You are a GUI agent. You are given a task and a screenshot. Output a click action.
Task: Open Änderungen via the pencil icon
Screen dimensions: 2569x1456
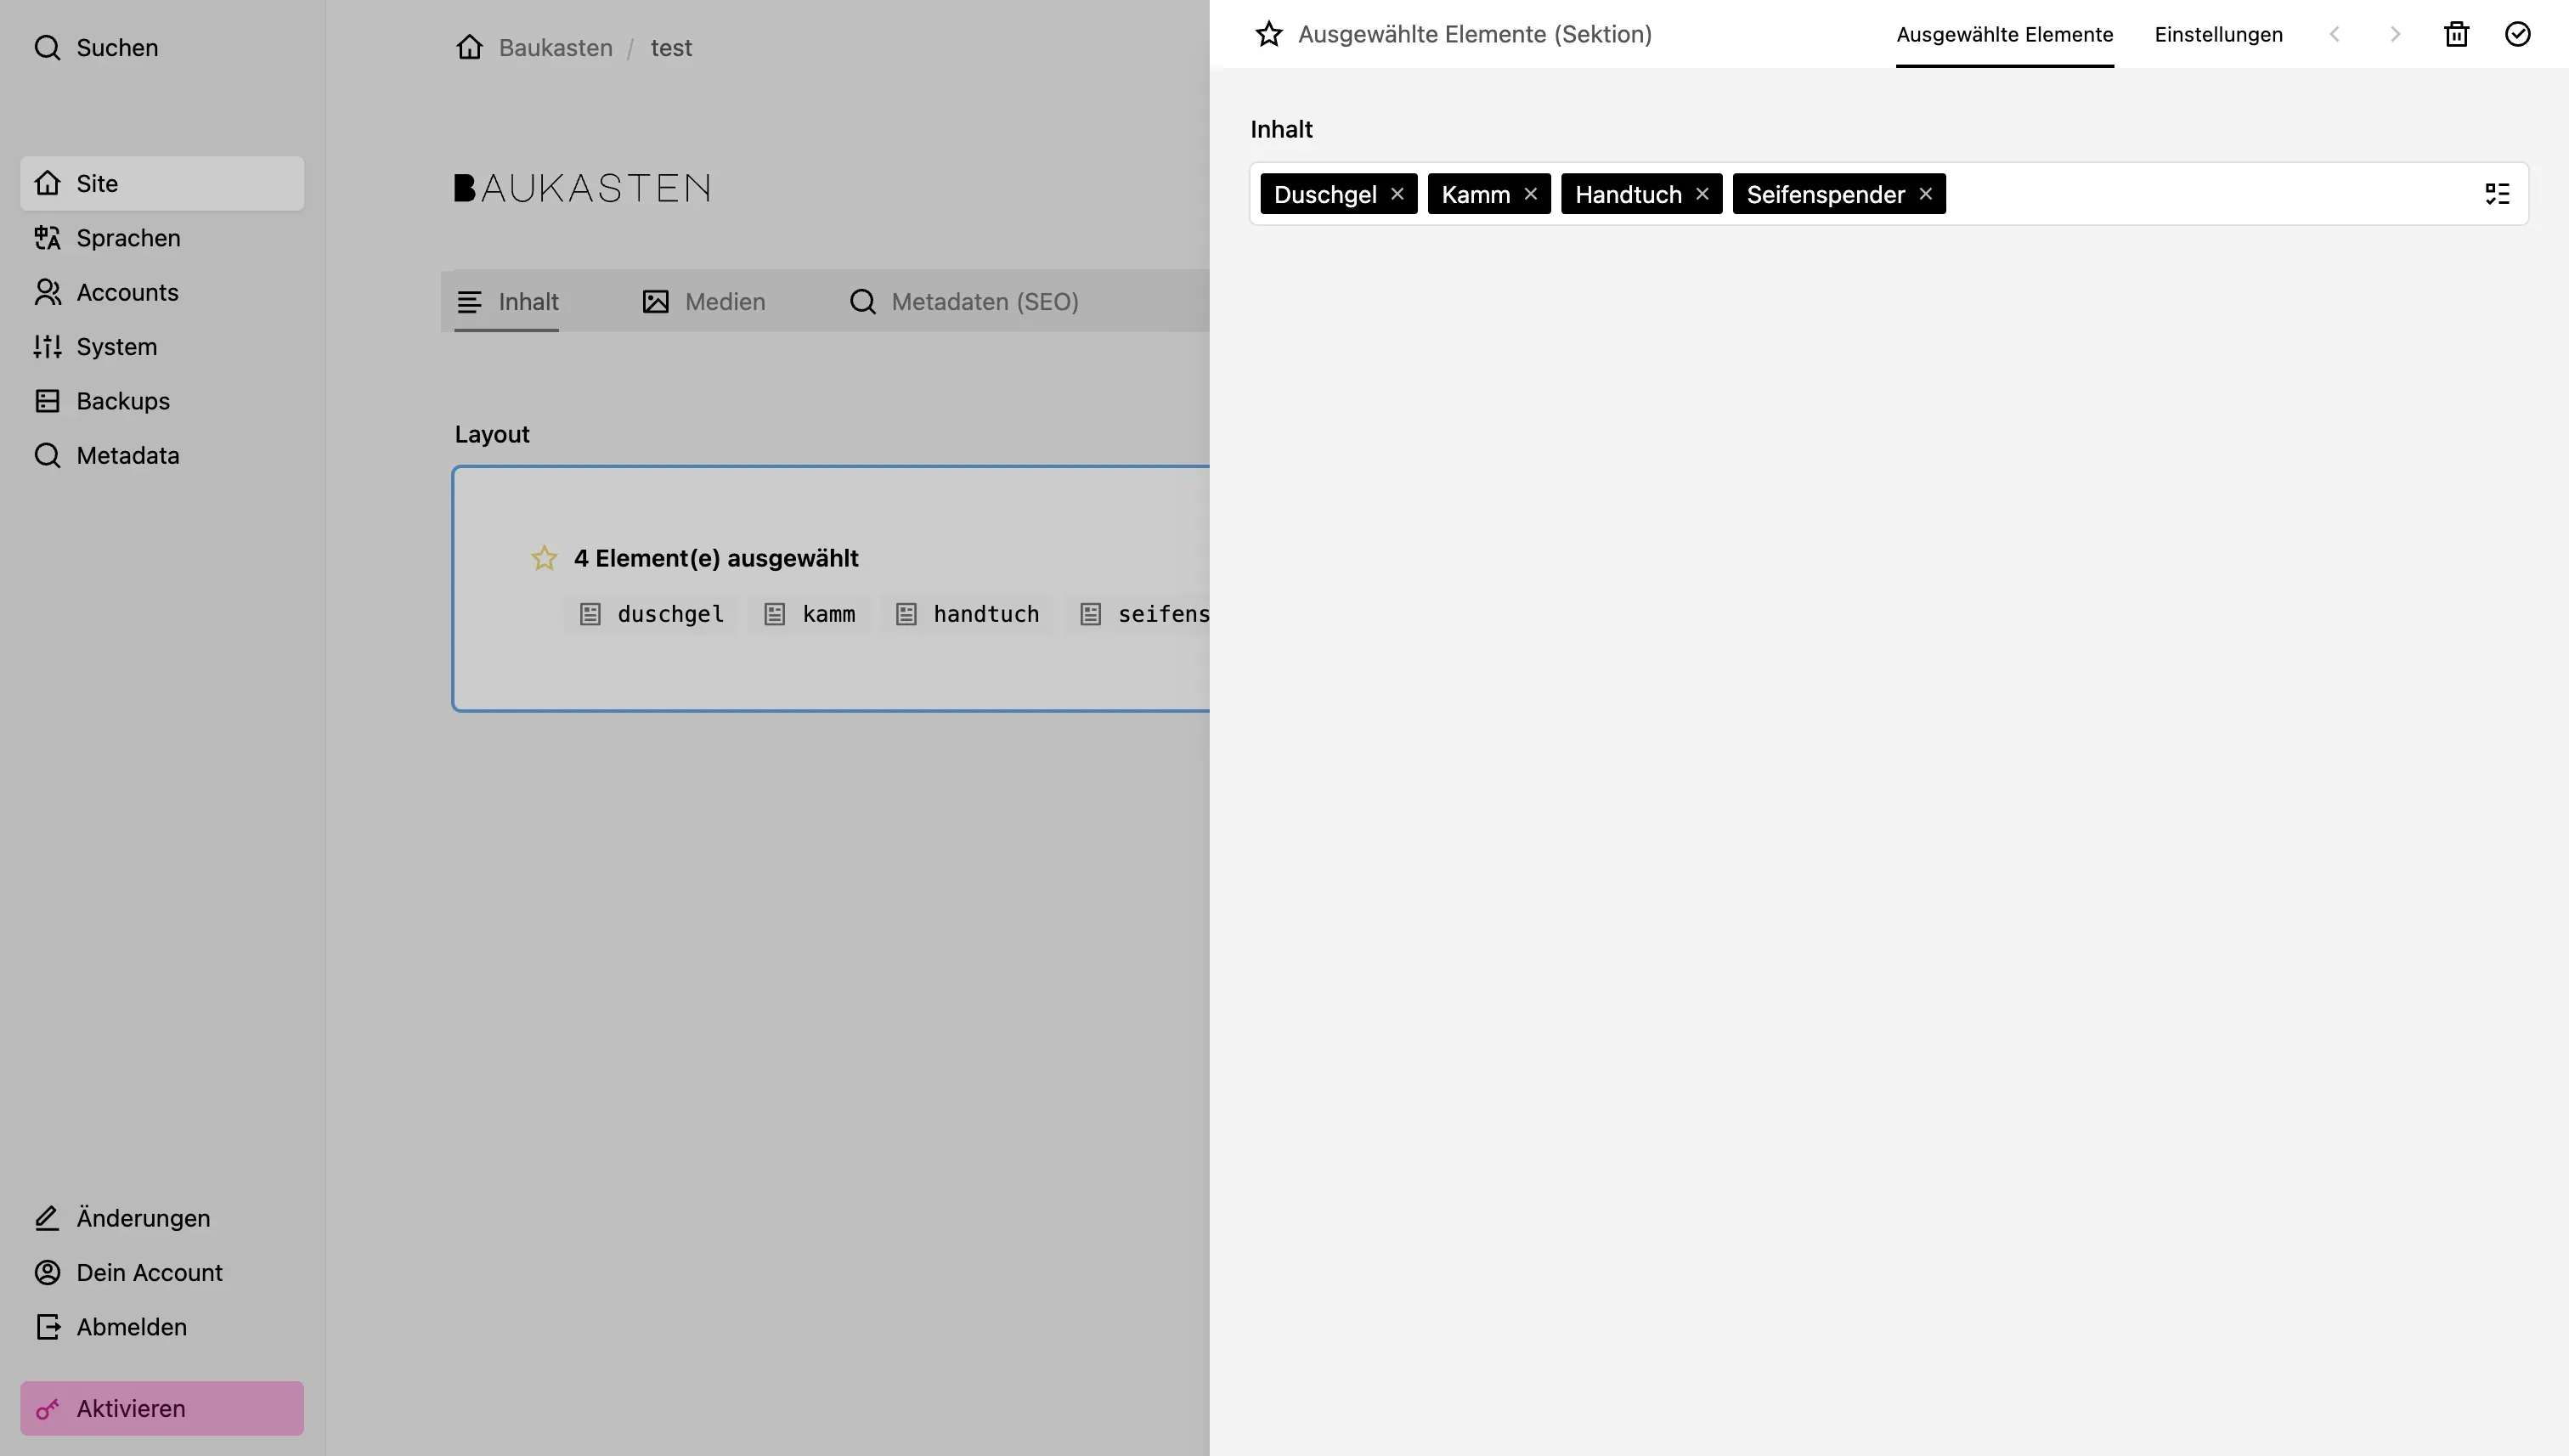(143, 1218)
